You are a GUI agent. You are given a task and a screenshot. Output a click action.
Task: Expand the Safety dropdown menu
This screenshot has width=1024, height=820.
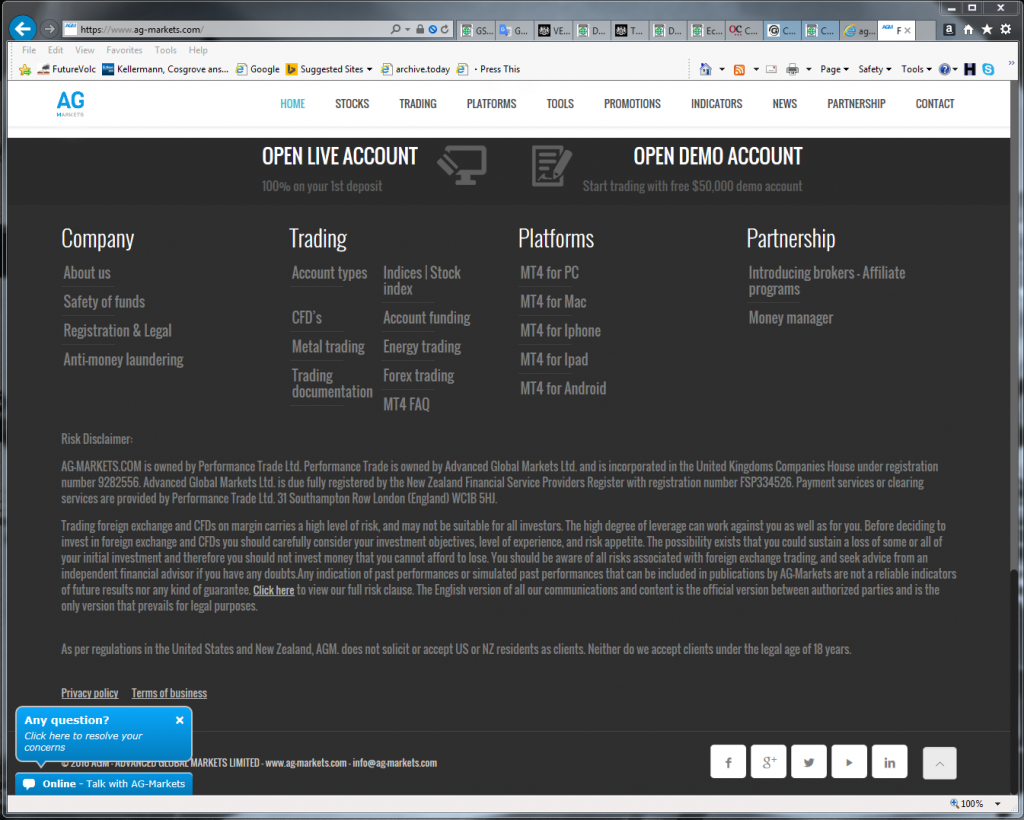[x=874, y=69]
